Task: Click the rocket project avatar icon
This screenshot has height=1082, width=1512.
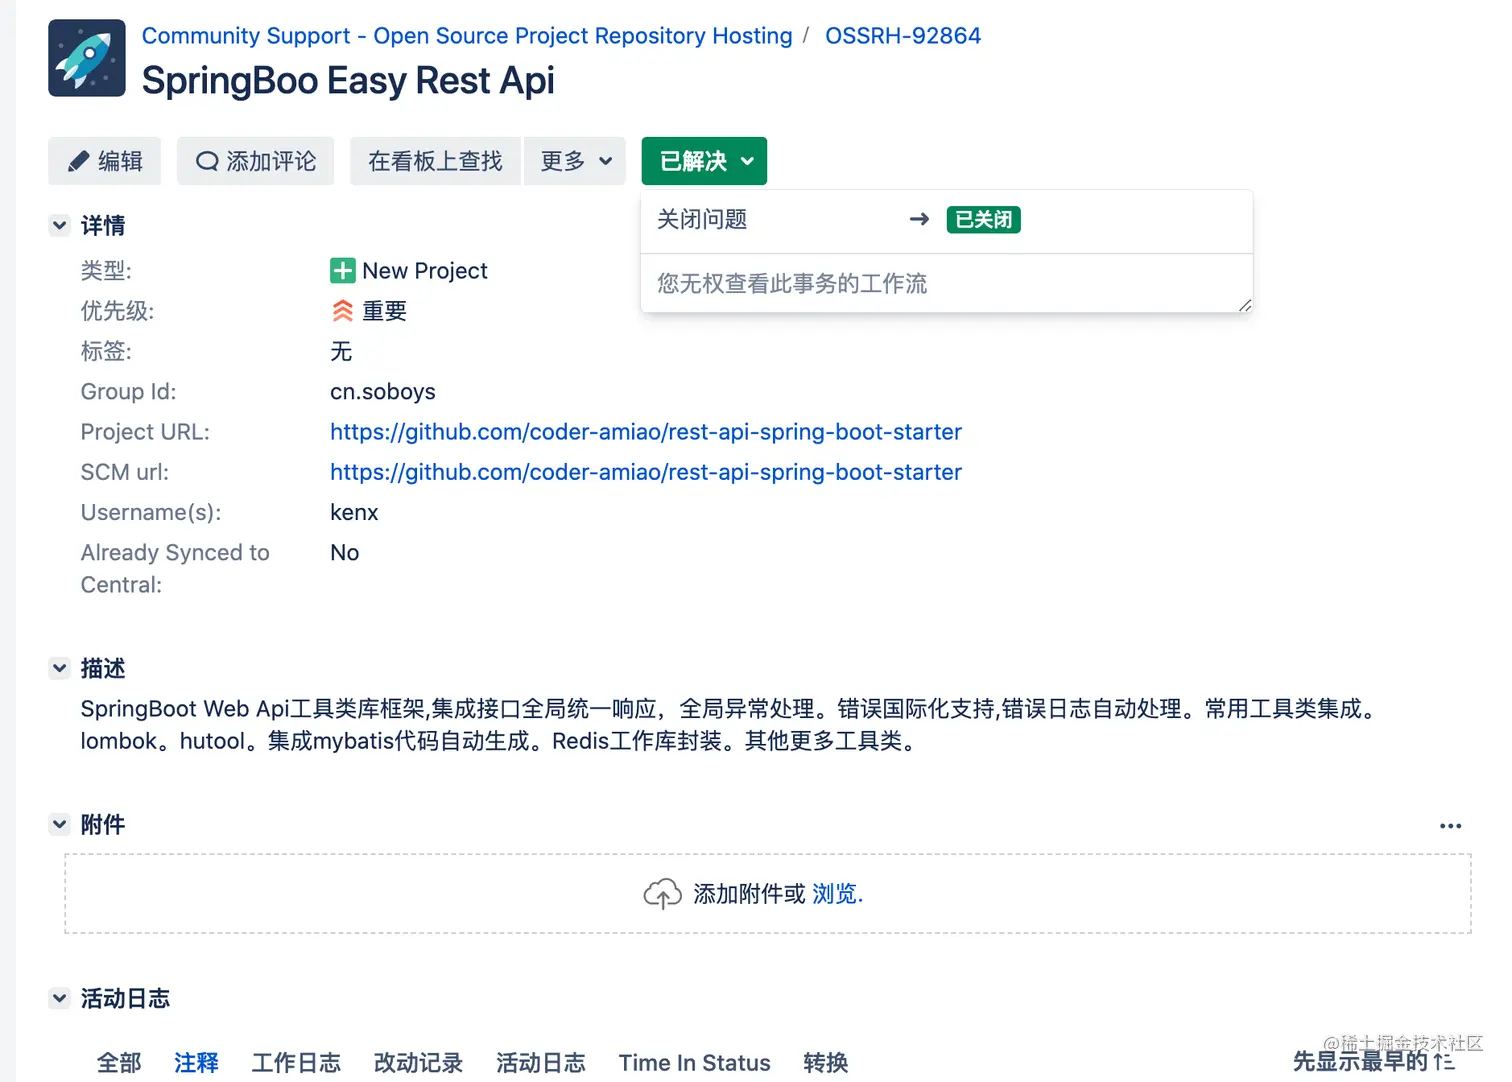Action: [x=87, y=58]
